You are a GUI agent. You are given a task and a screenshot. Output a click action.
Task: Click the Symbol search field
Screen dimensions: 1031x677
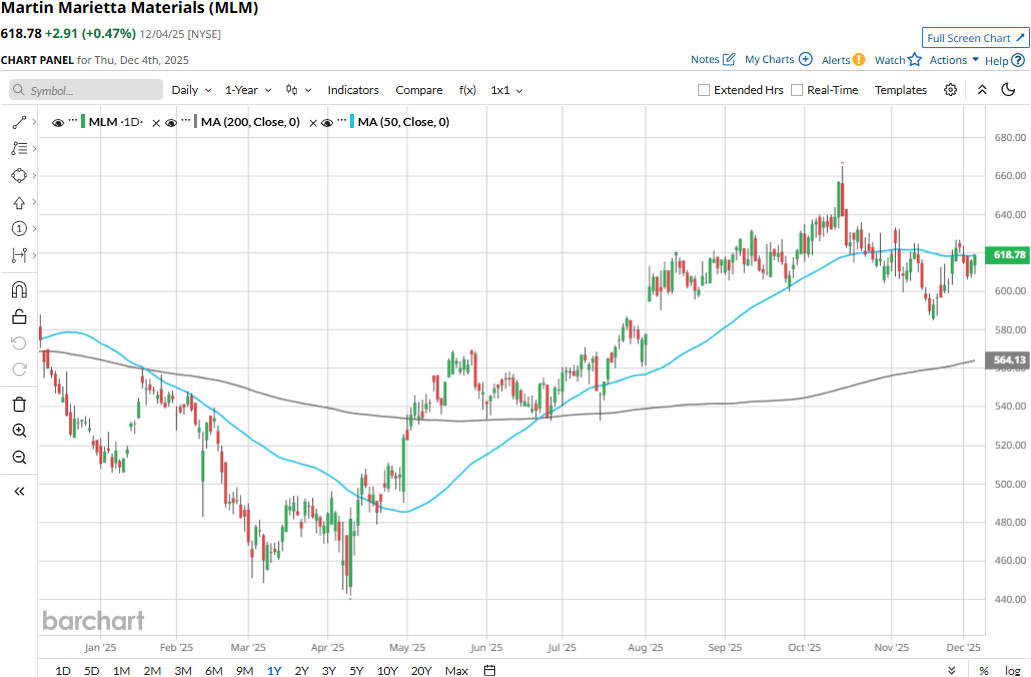(x=86, y=90)
